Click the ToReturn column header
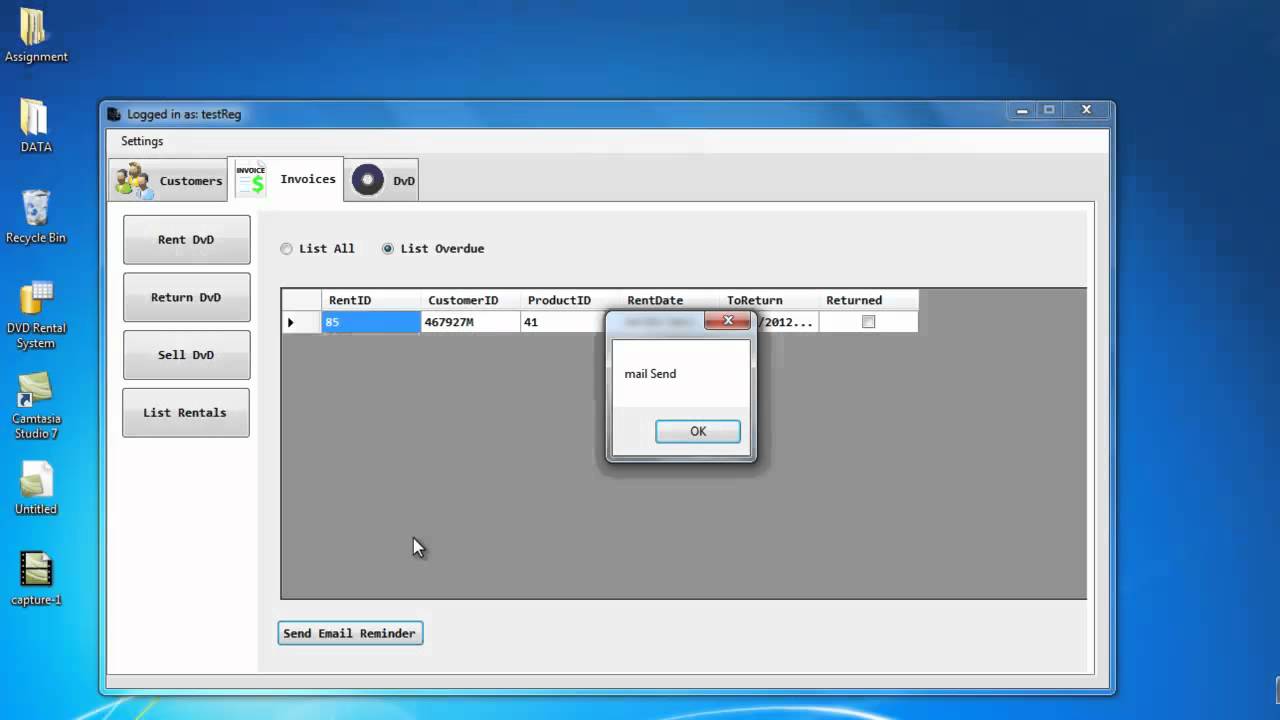 pos(768,300)
